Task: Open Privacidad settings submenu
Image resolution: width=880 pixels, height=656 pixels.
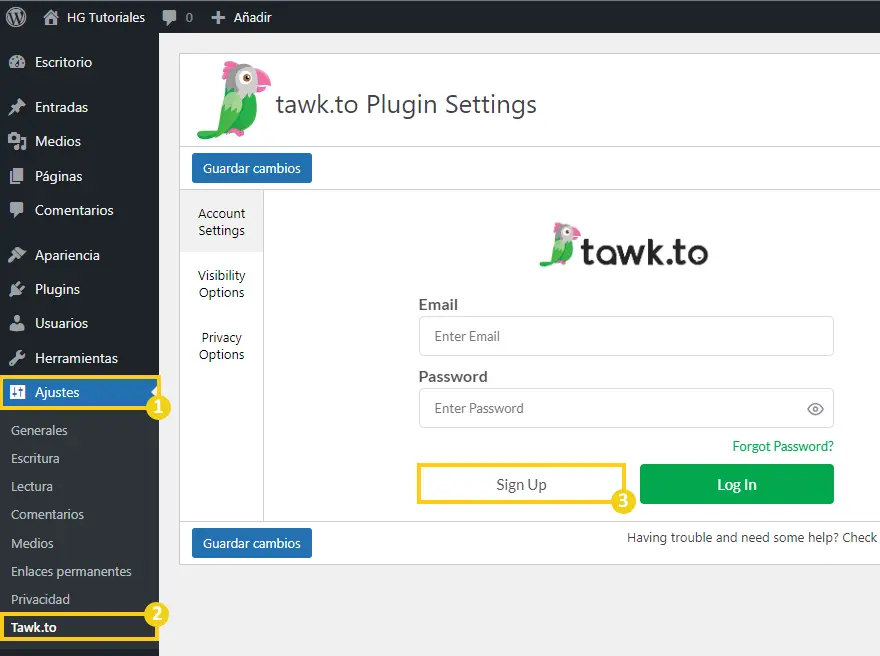Action: click(x=40, y=599)
